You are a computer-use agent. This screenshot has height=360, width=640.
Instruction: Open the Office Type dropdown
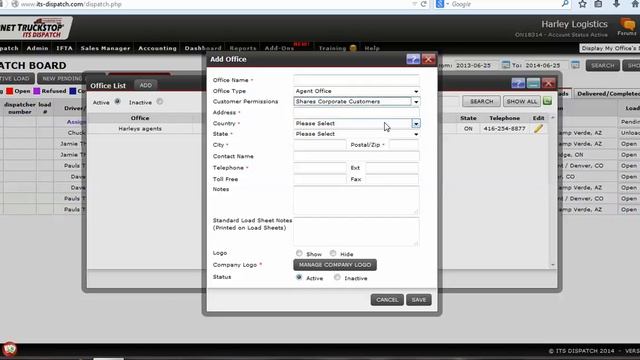pyautogui.click(x=356, y=91)
